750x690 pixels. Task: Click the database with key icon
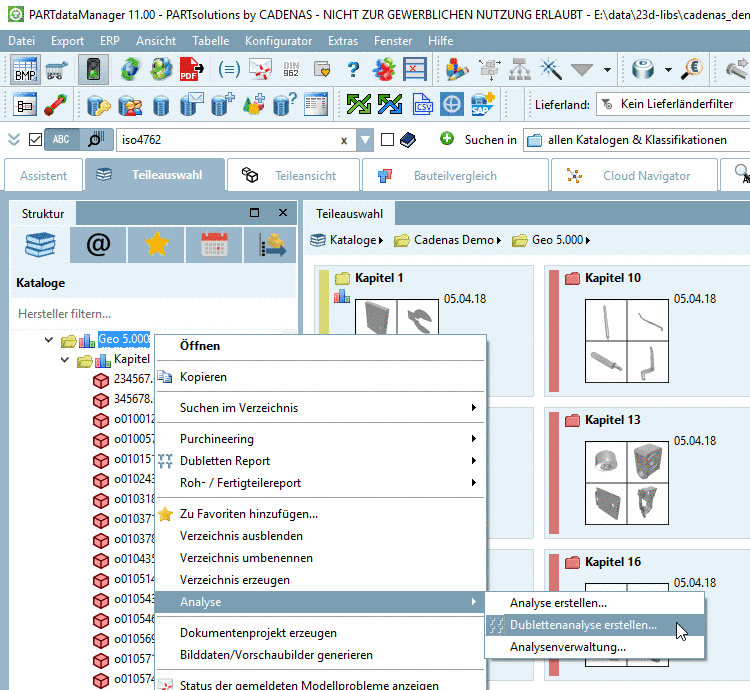(x=99, y=104)
